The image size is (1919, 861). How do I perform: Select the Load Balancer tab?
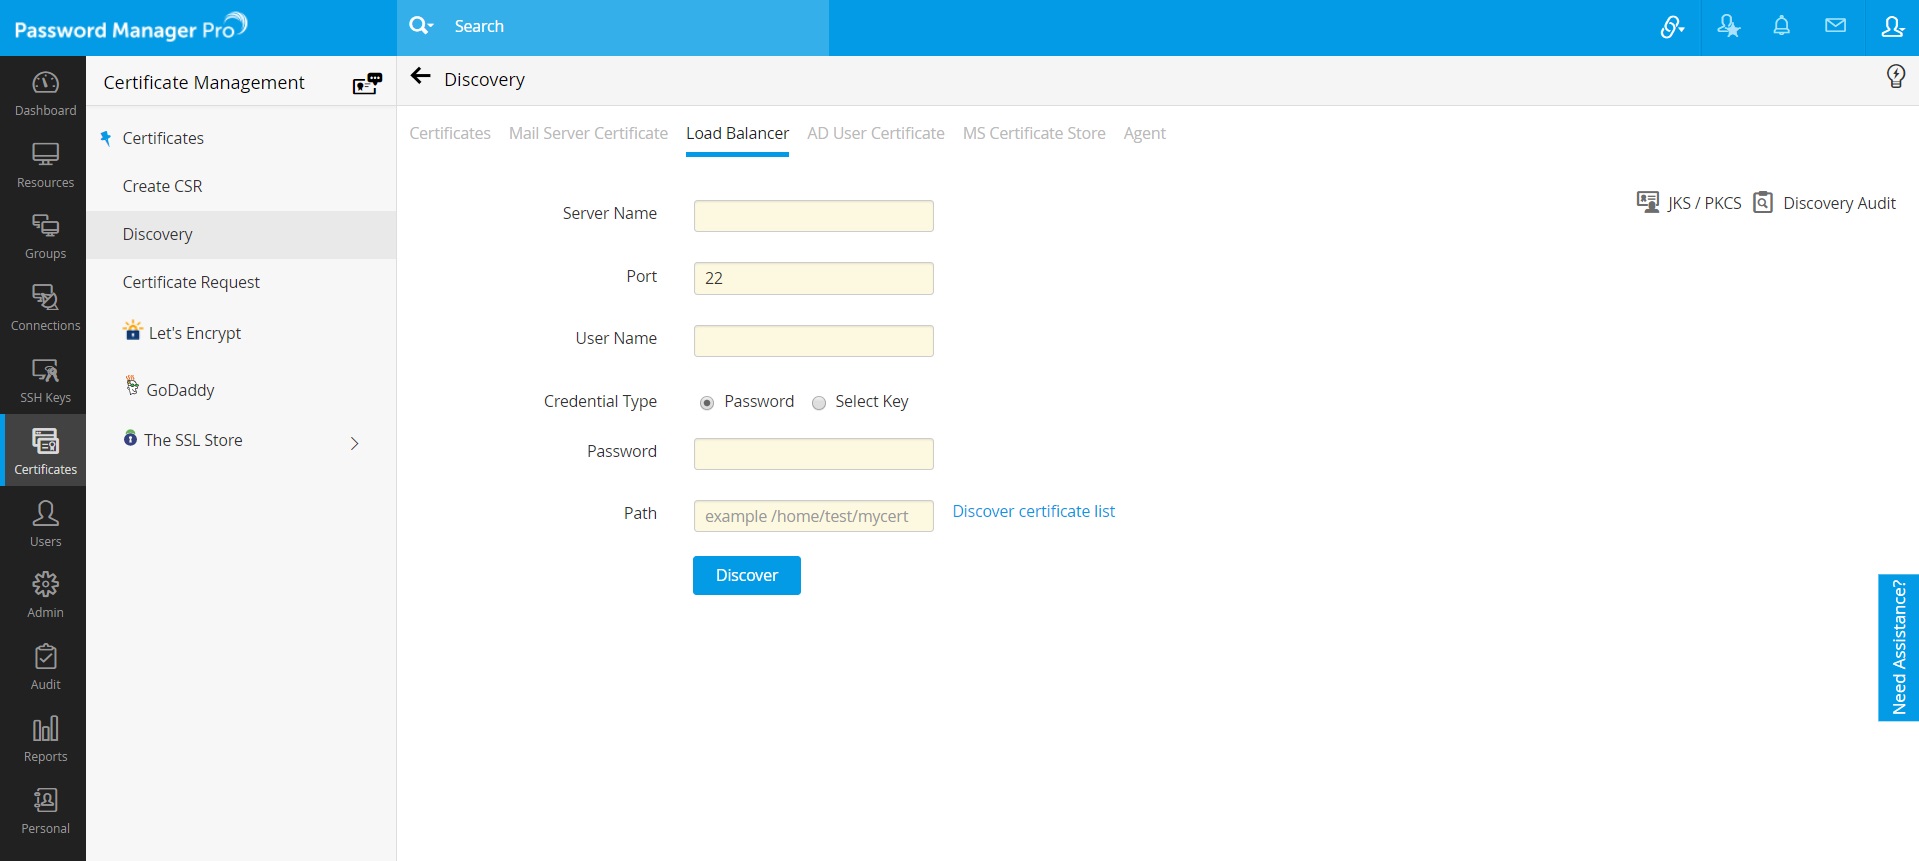click(737, 133)
